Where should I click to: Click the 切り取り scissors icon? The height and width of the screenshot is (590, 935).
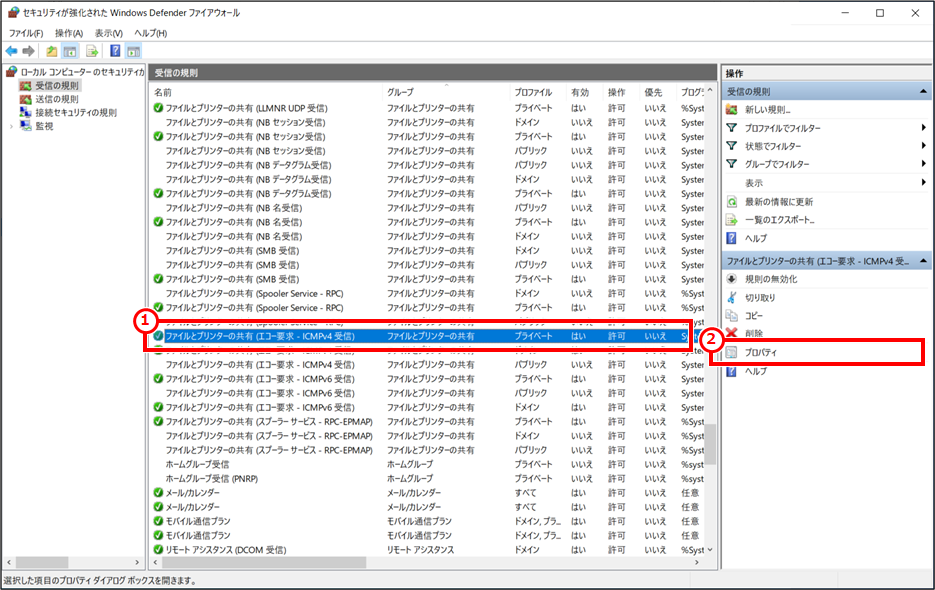tap(732, 298)
